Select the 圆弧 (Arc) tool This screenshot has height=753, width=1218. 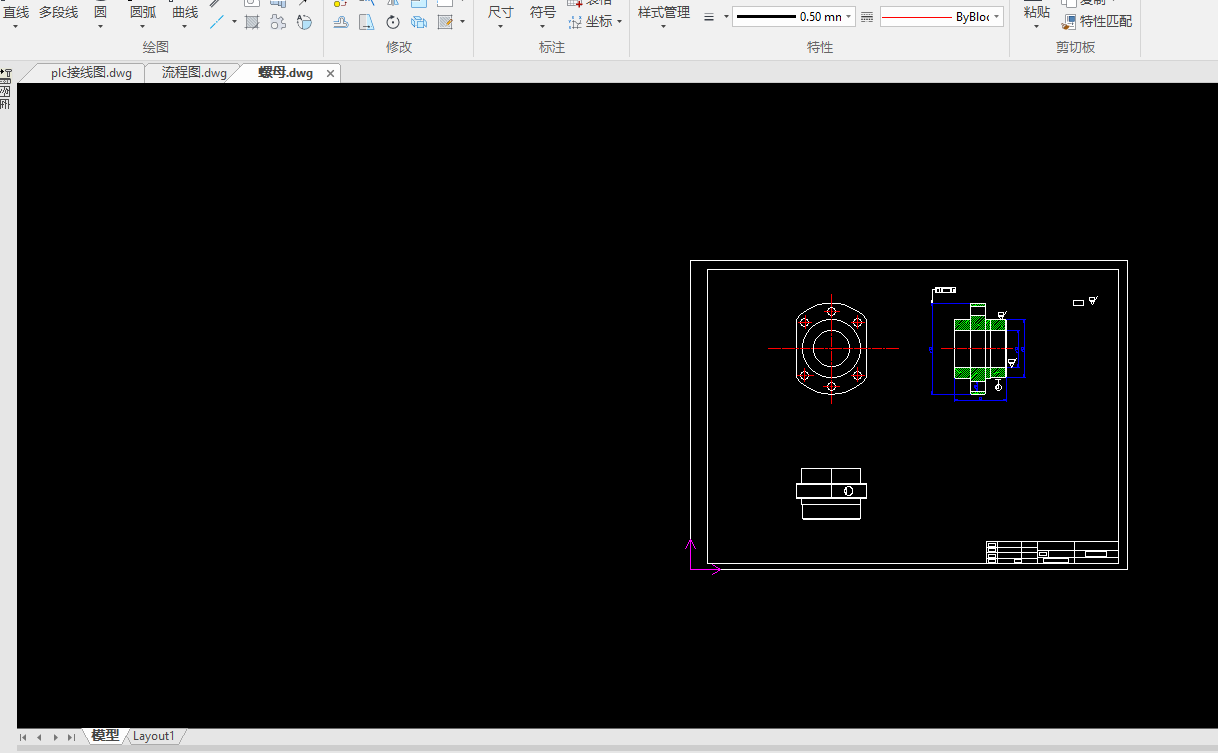pos(143,12)
